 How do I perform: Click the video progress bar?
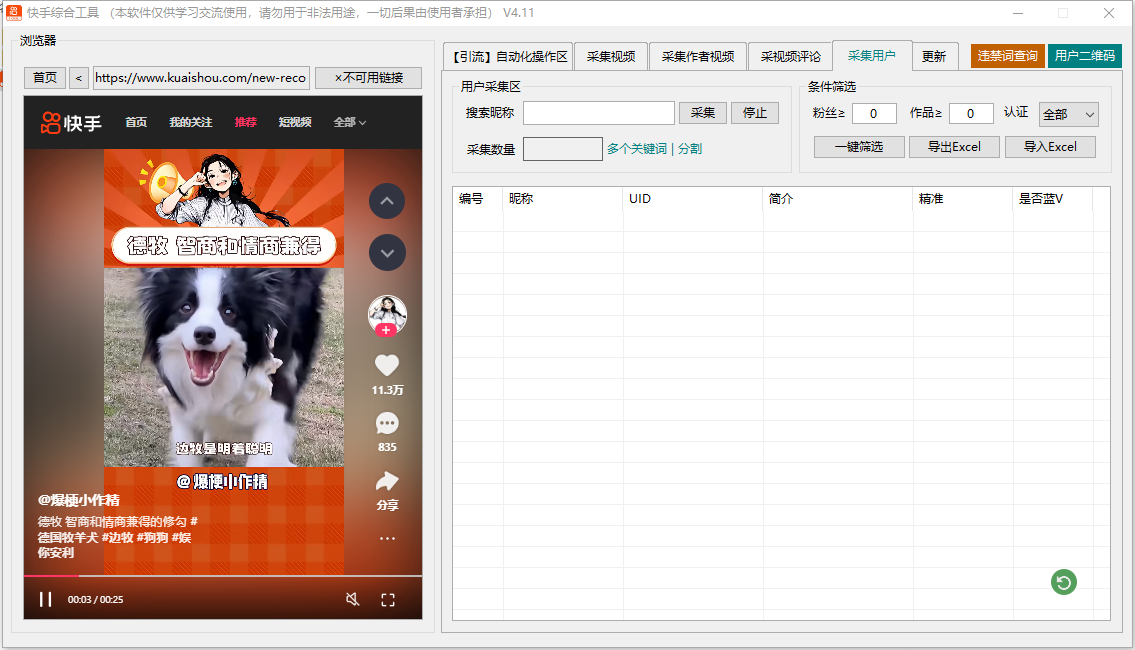click(220, 573)
